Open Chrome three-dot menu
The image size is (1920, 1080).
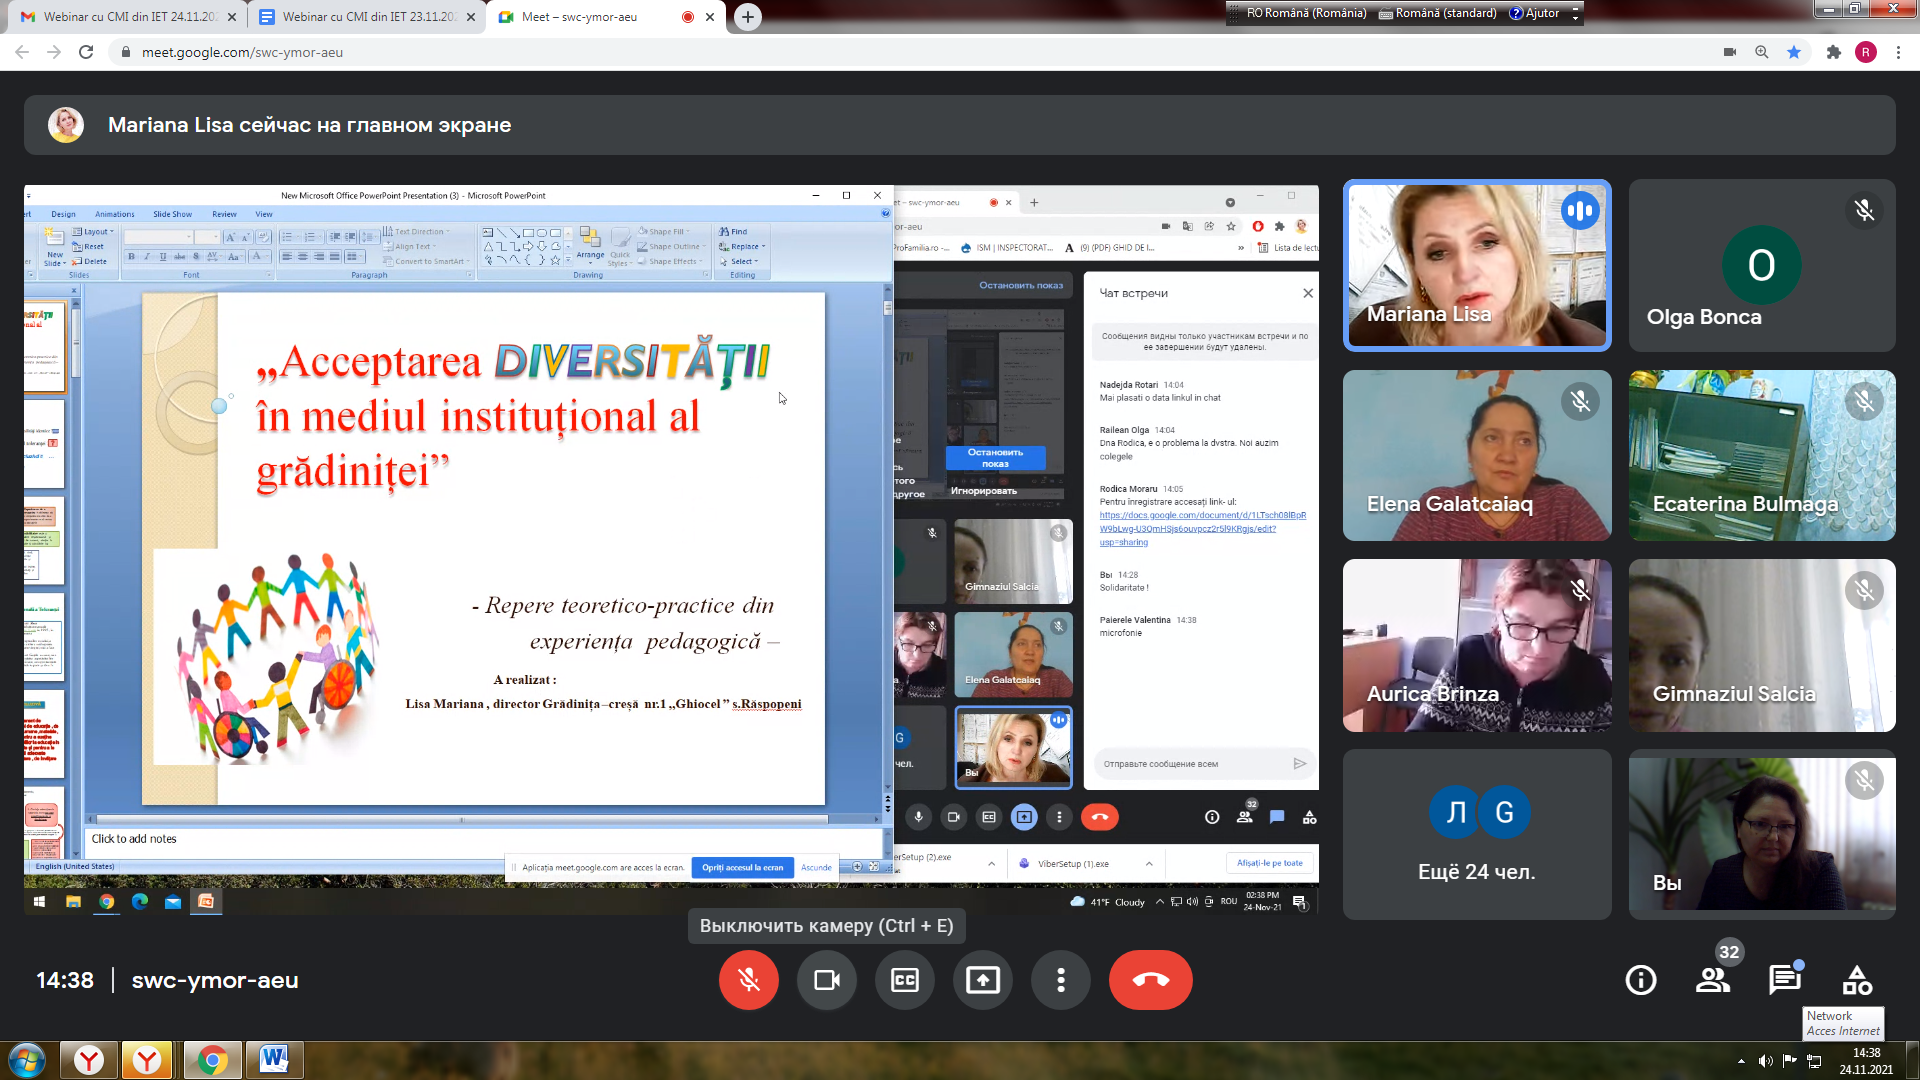click(1898, 52)
